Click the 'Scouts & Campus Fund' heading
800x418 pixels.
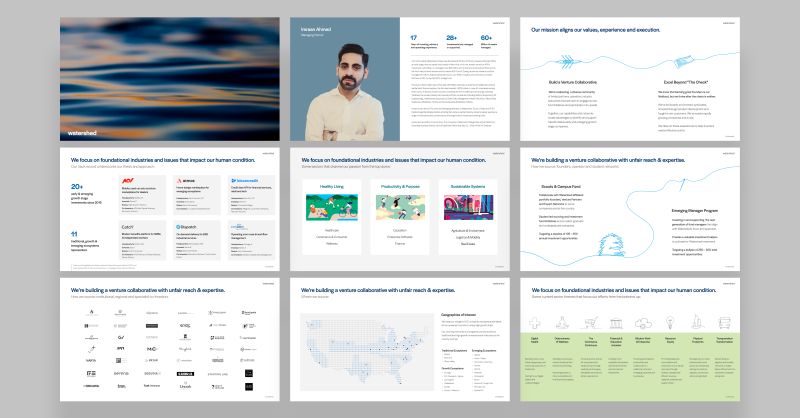pyautogui.click(x=561, y=187)
